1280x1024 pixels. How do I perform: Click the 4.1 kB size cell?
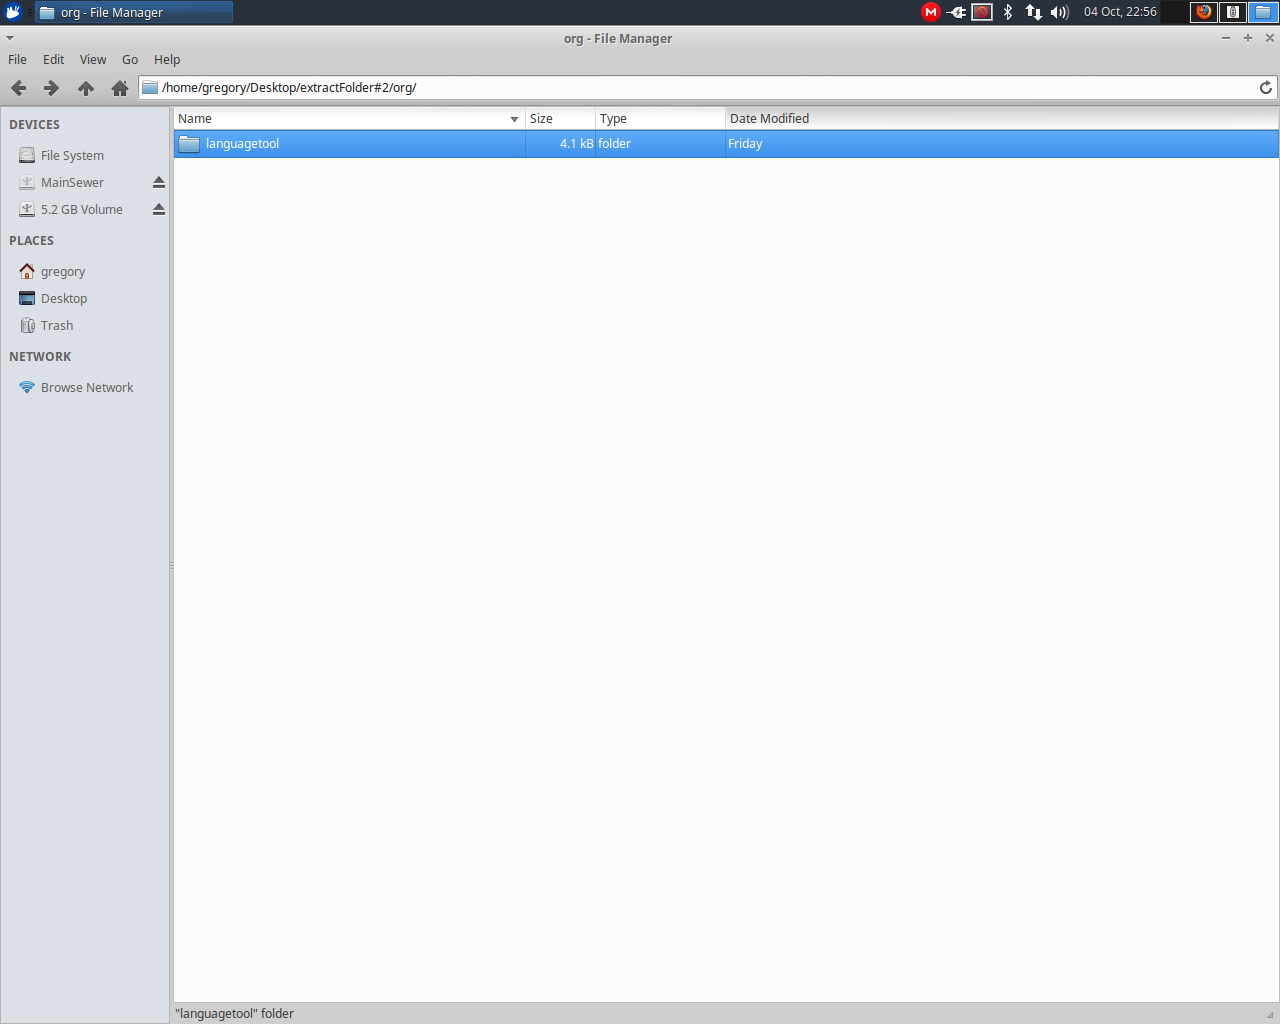pyautogui.click(x=576, y=144)
